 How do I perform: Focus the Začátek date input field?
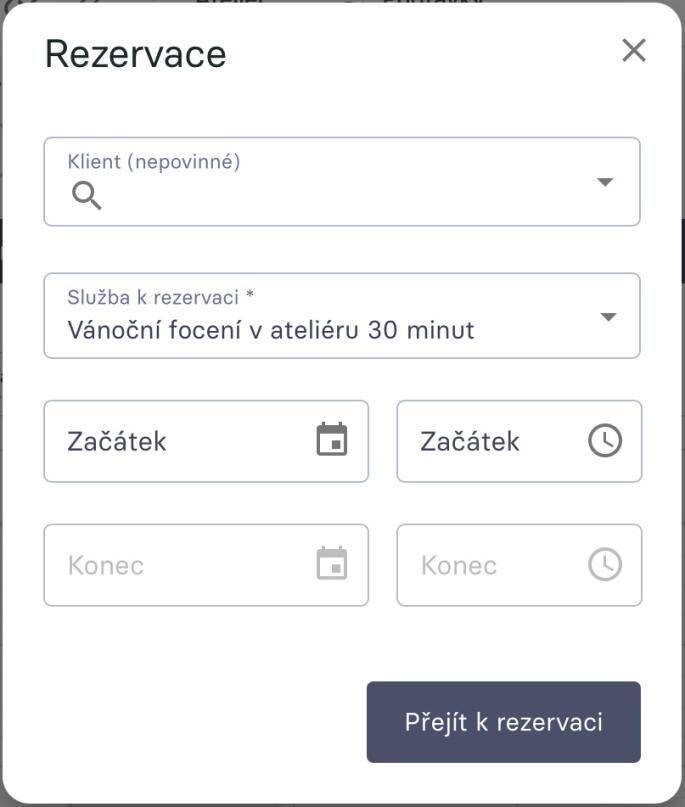coord(180,441)
